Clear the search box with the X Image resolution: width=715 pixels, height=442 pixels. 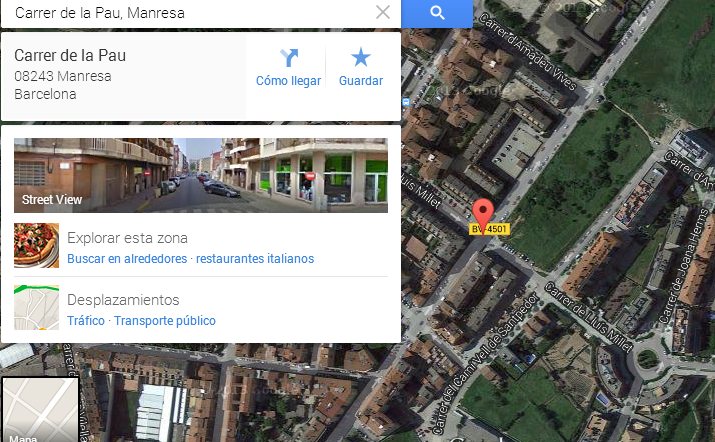coord(383,12)
